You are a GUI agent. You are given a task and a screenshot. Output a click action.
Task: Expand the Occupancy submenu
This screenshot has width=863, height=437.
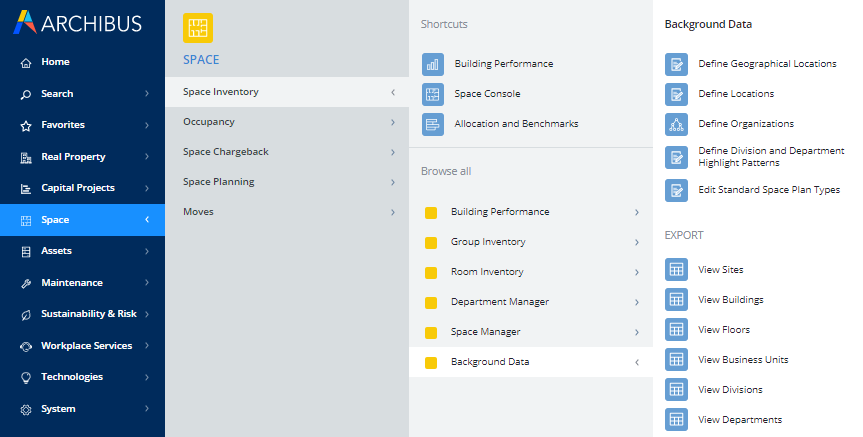pos(393,122)
